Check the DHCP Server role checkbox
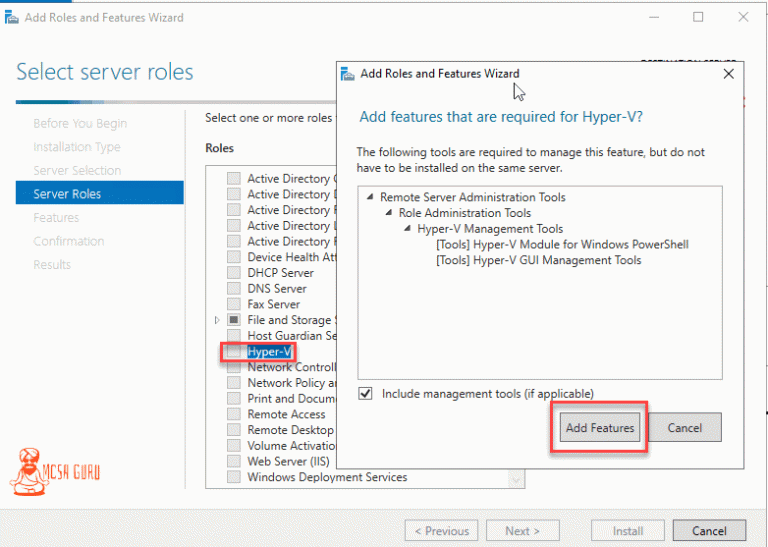768x547 pixels. pyautogui.click(x=234, y=272)
